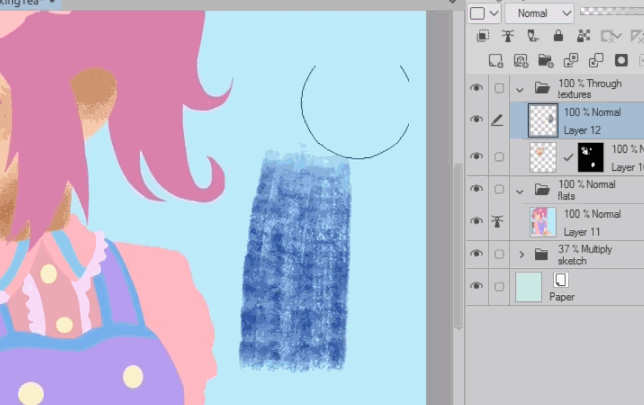
Task: Toggle clip to layer below icon
Action: 483,36
